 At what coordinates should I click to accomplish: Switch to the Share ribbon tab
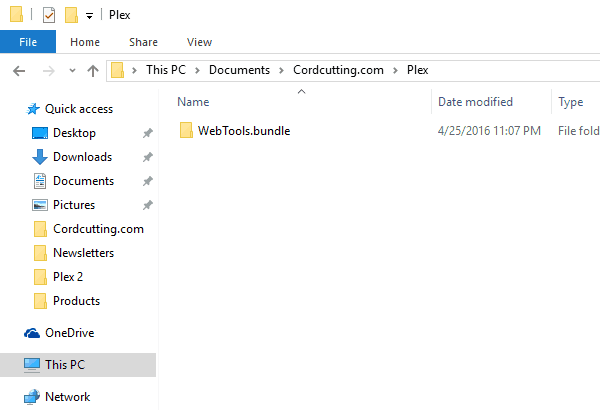pos(143,42)
